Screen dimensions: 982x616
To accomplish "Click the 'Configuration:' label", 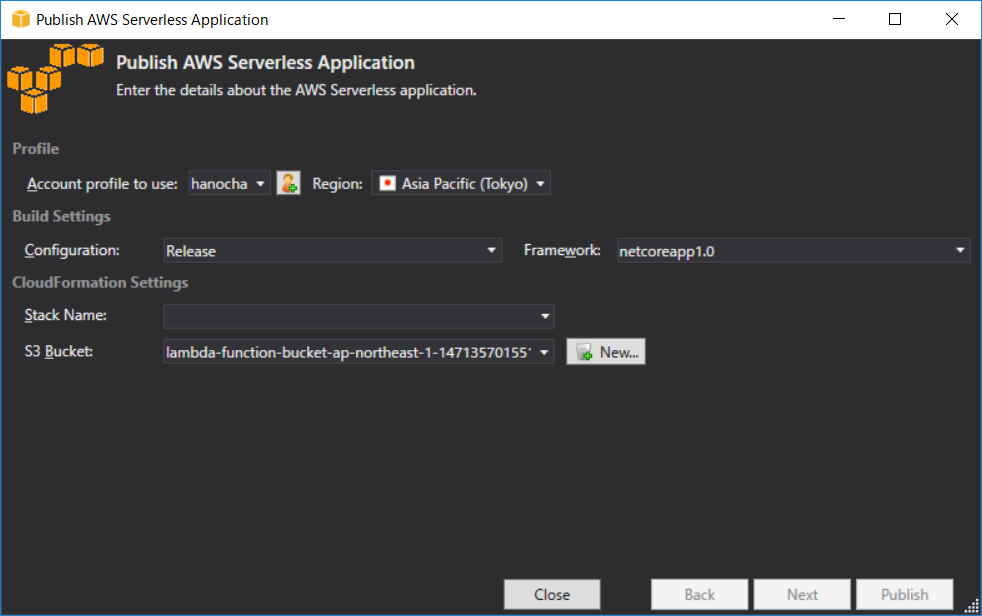I will click(72, 250).
